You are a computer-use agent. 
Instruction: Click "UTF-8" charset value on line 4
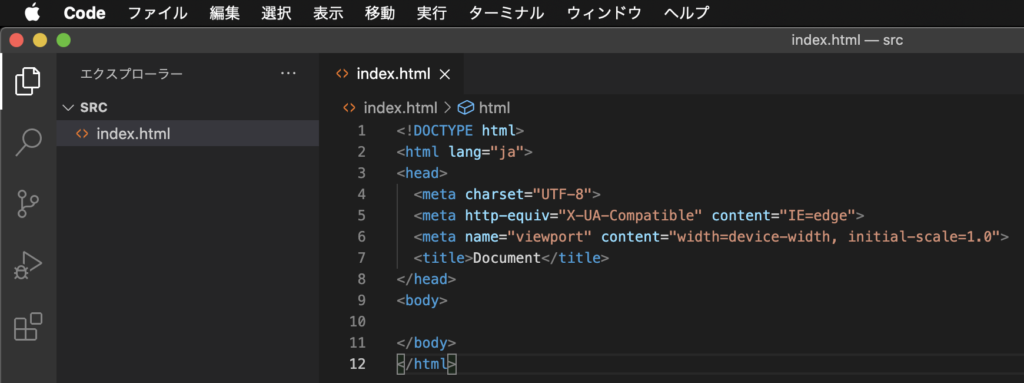tap(562, 194)
